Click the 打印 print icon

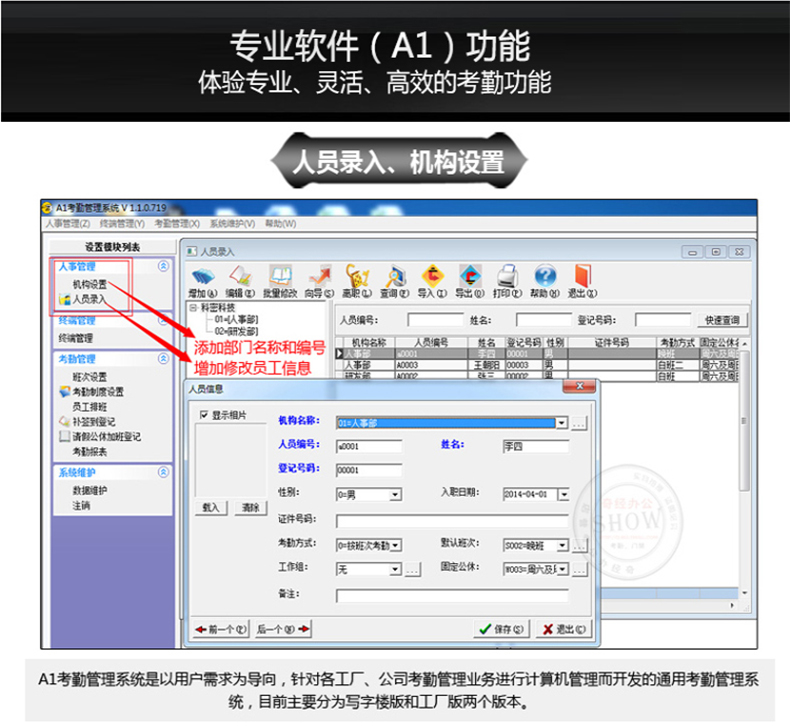tap(508, 281)
